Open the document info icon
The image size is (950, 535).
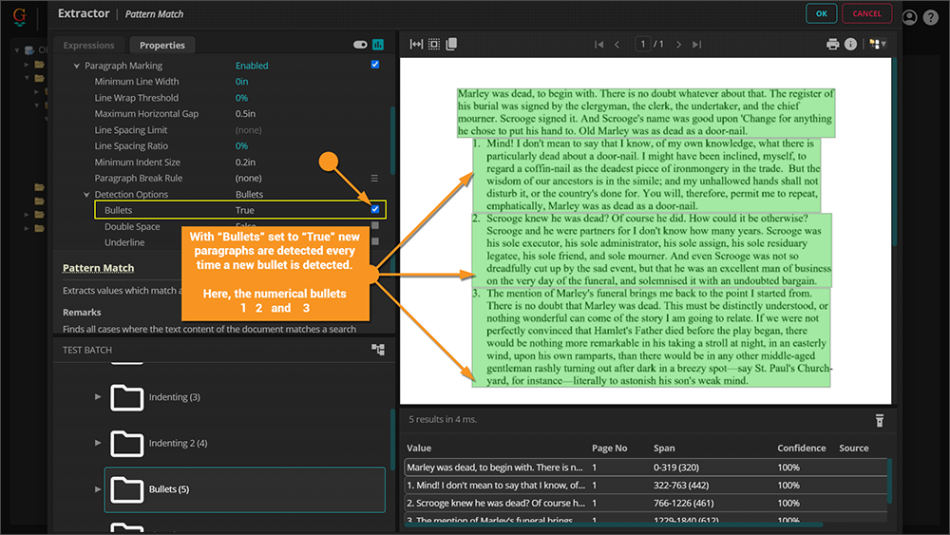pos(851,44)
